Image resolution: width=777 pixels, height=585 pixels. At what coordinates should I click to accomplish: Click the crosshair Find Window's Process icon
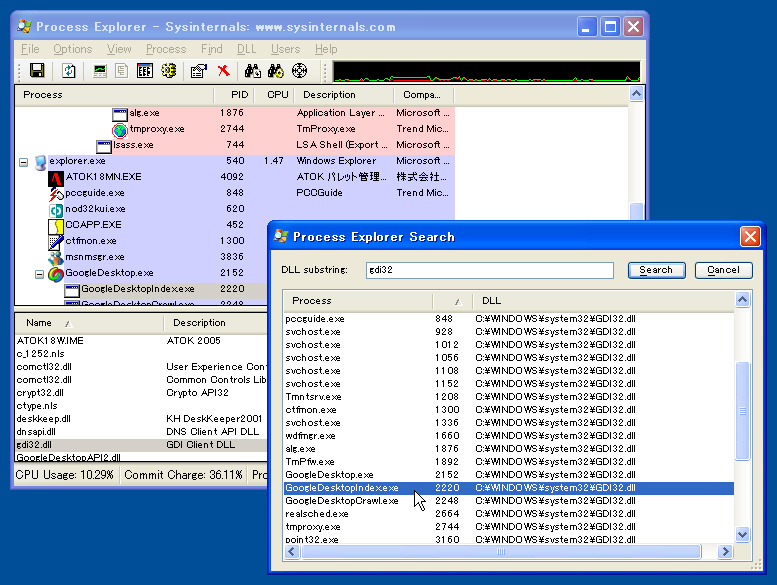click(x=299, y=71)
